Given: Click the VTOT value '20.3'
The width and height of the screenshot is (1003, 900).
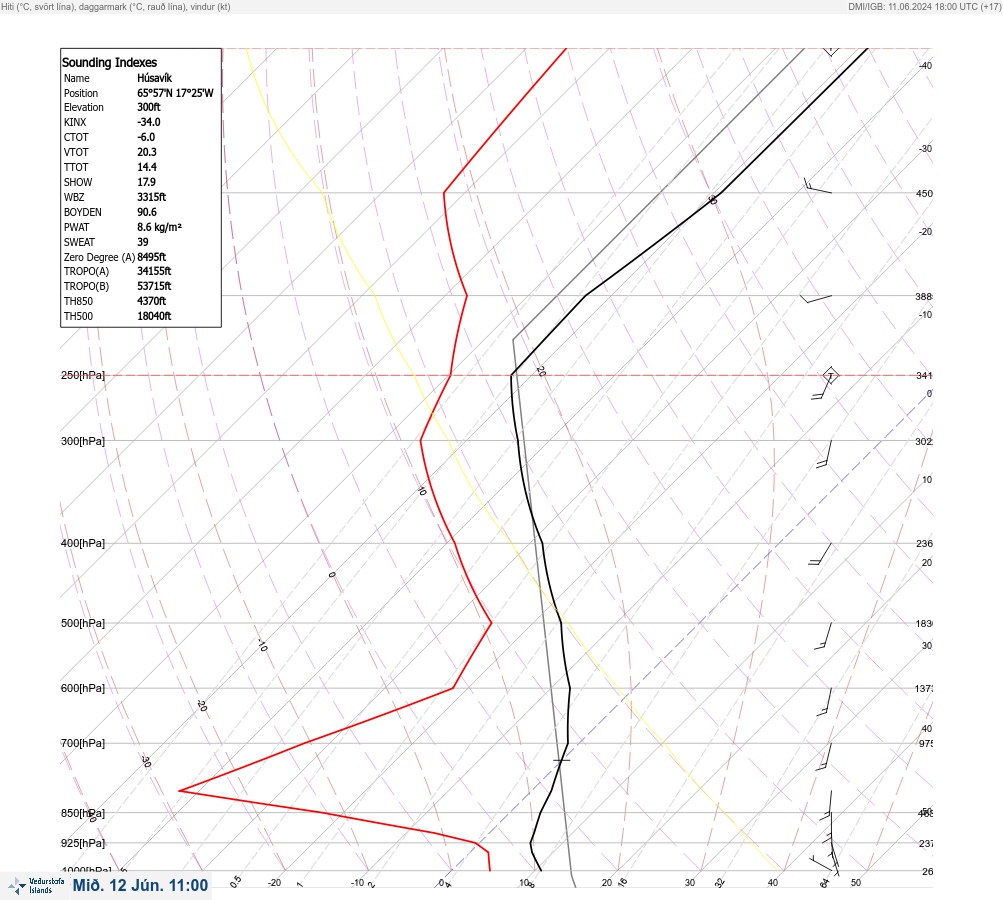Looking at the screenshot, I should [x=146, y=152].
